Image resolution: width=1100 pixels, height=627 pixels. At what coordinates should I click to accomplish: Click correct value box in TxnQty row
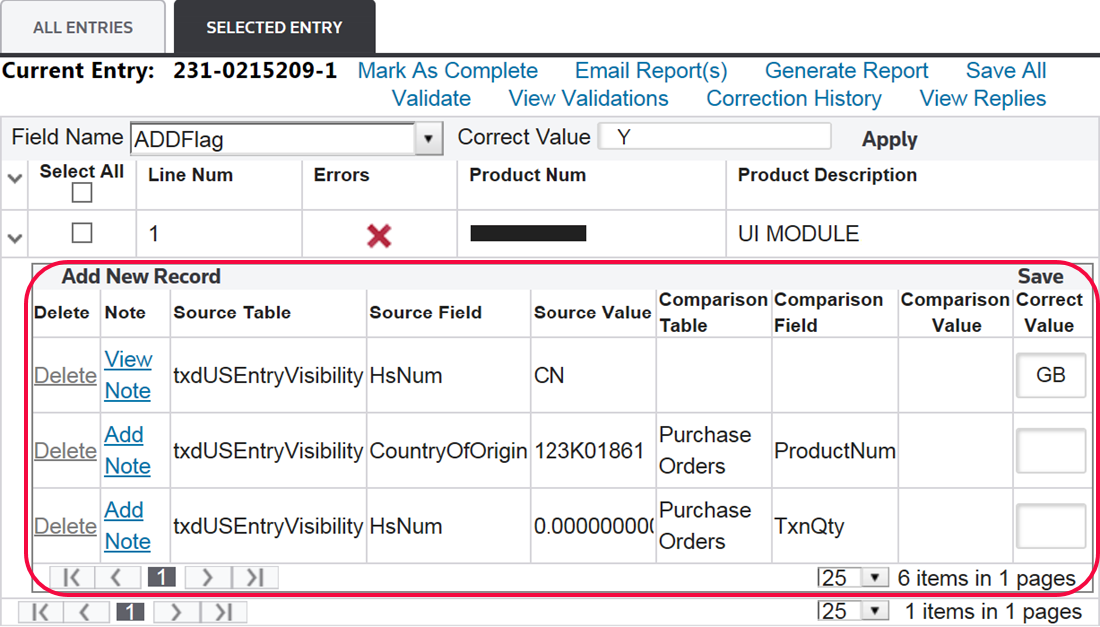tap(1050, 526)
